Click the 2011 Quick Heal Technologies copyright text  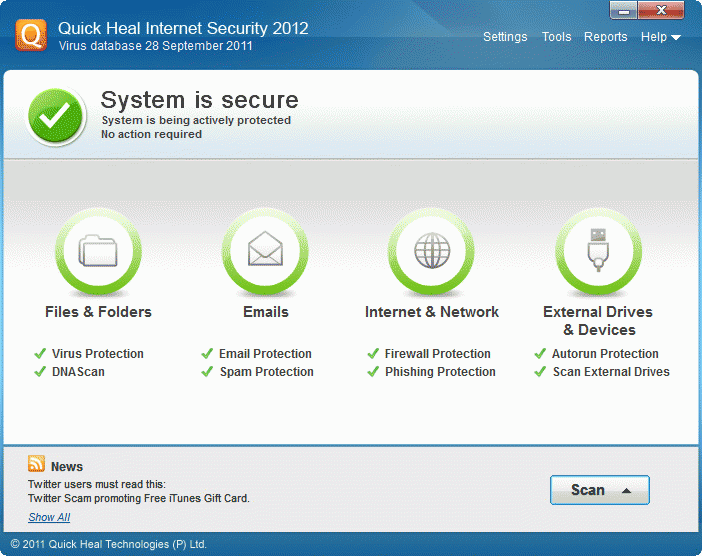click(108, 544)
